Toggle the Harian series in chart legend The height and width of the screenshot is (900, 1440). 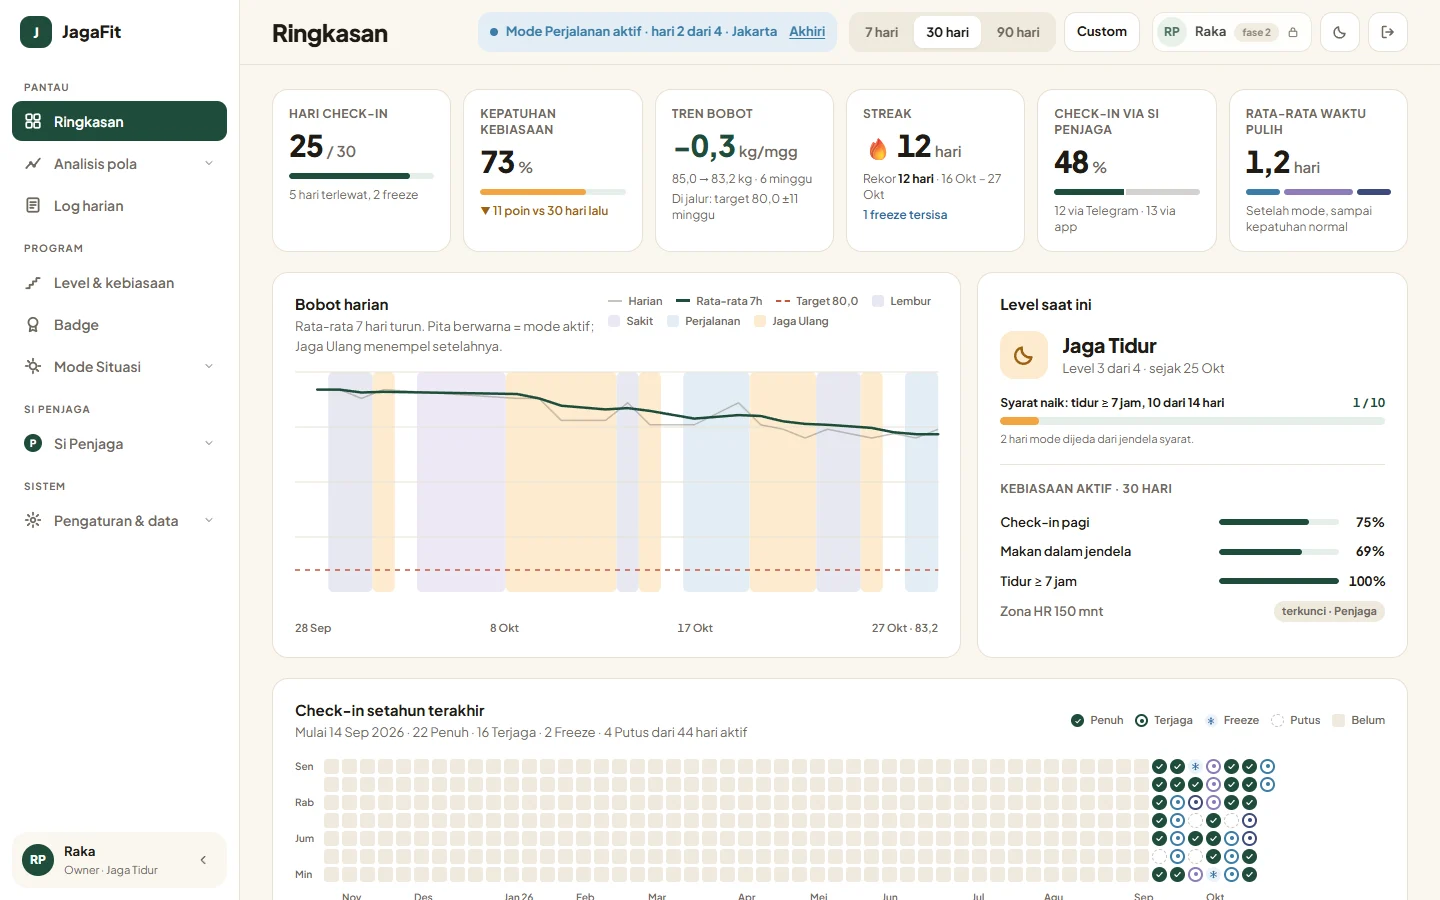tap(635, 301)
